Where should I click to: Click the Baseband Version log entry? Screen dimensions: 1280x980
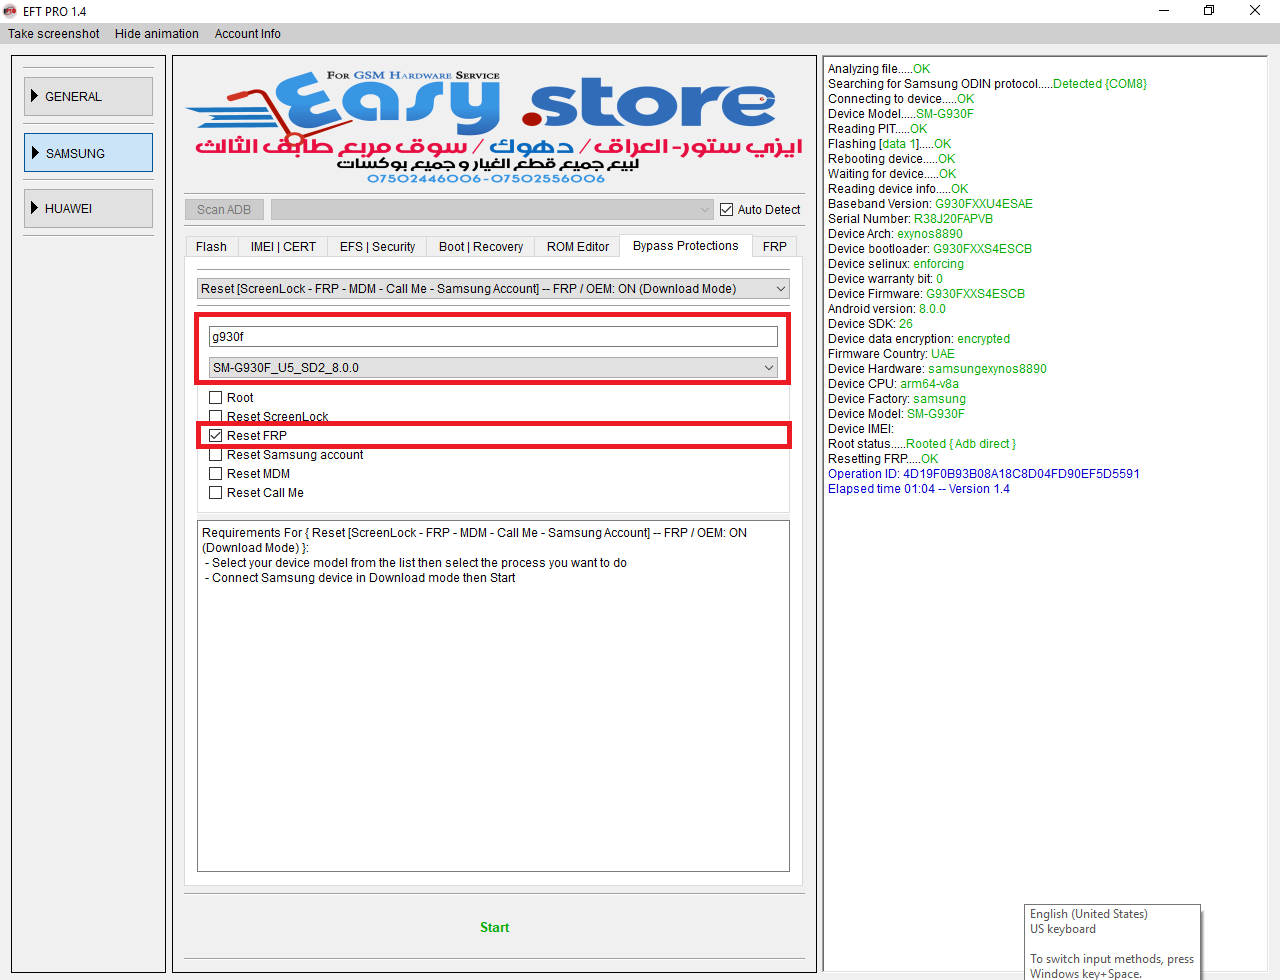(930, 204)
